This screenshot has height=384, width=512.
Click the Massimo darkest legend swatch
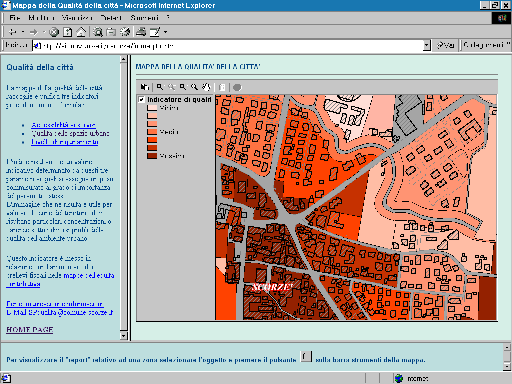coord(152,156)
